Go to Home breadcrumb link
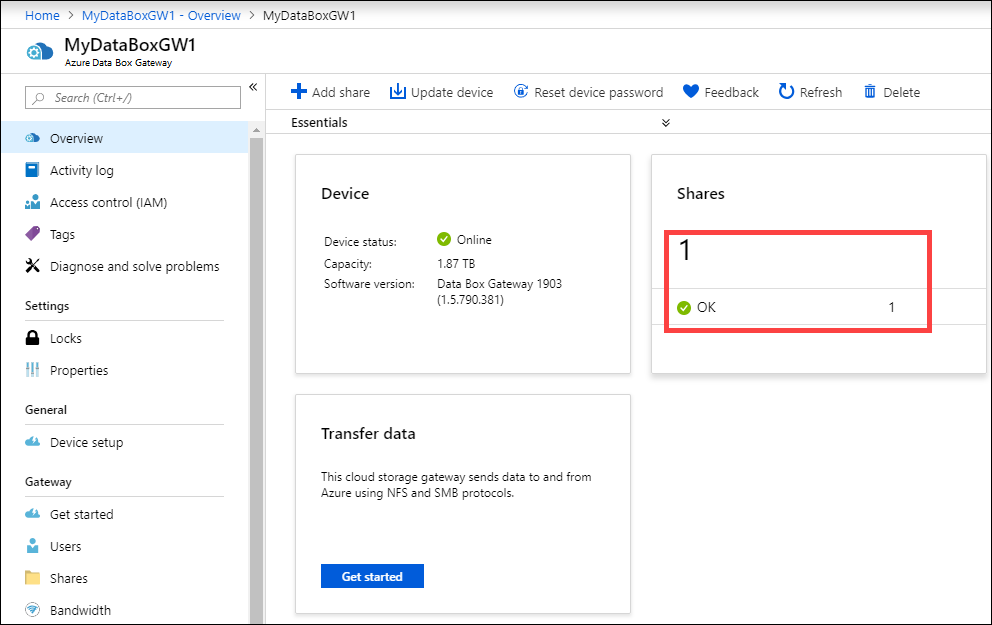The image size is (992, 625). (42, 15)
